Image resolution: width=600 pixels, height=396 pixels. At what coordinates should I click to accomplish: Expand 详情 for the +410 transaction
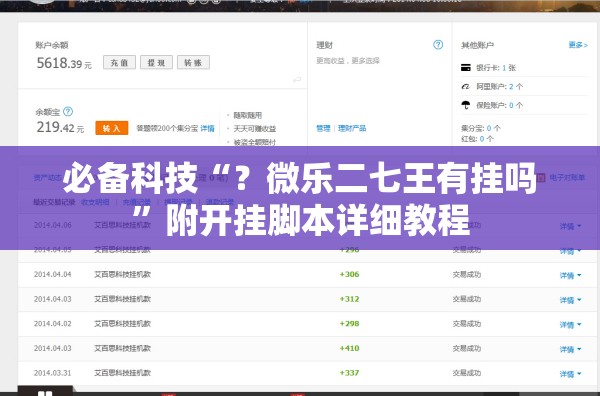(570, 349)
